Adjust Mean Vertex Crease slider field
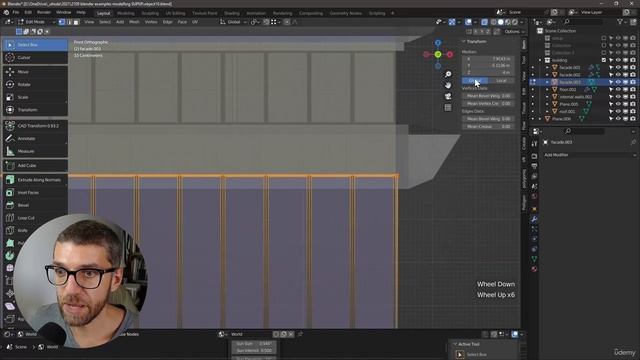Viewport: 640px width, 360px height. coord(488,104)
